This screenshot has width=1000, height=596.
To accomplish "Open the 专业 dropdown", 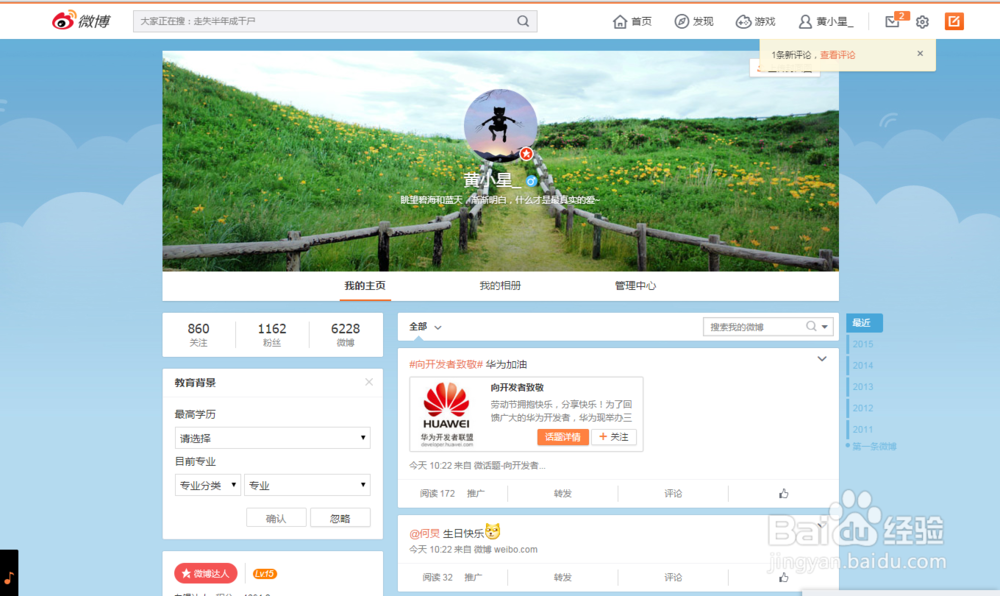I will 307,485.
